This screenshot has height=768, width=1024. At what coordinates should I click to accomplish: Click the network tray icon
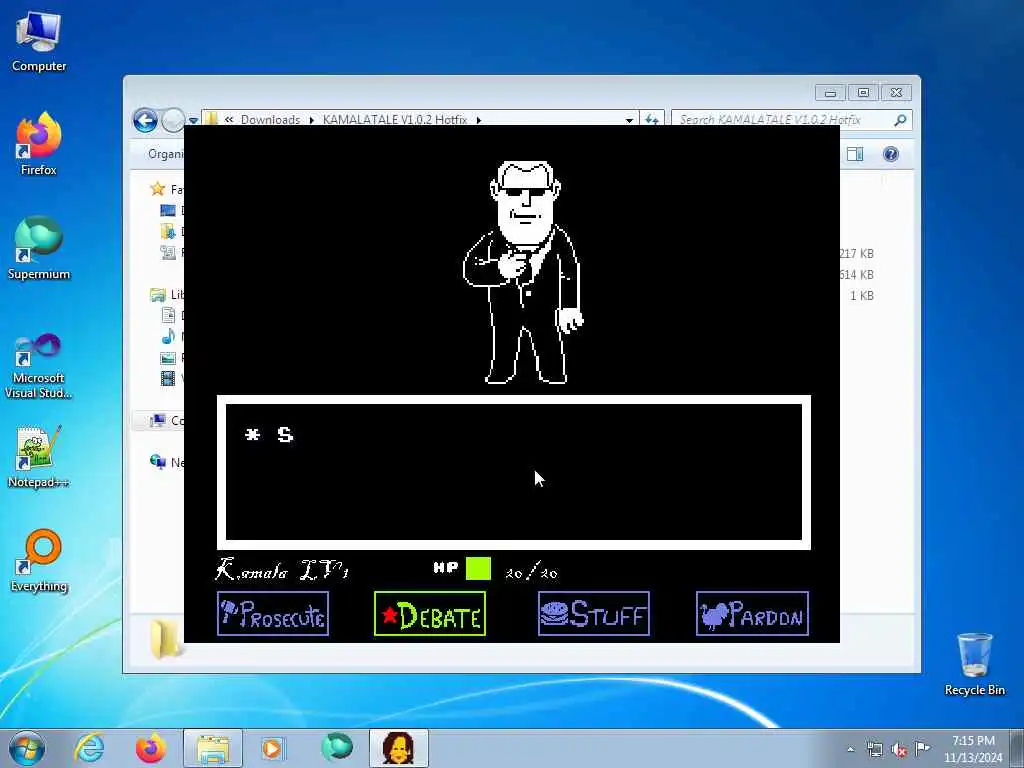click(874, 750)
